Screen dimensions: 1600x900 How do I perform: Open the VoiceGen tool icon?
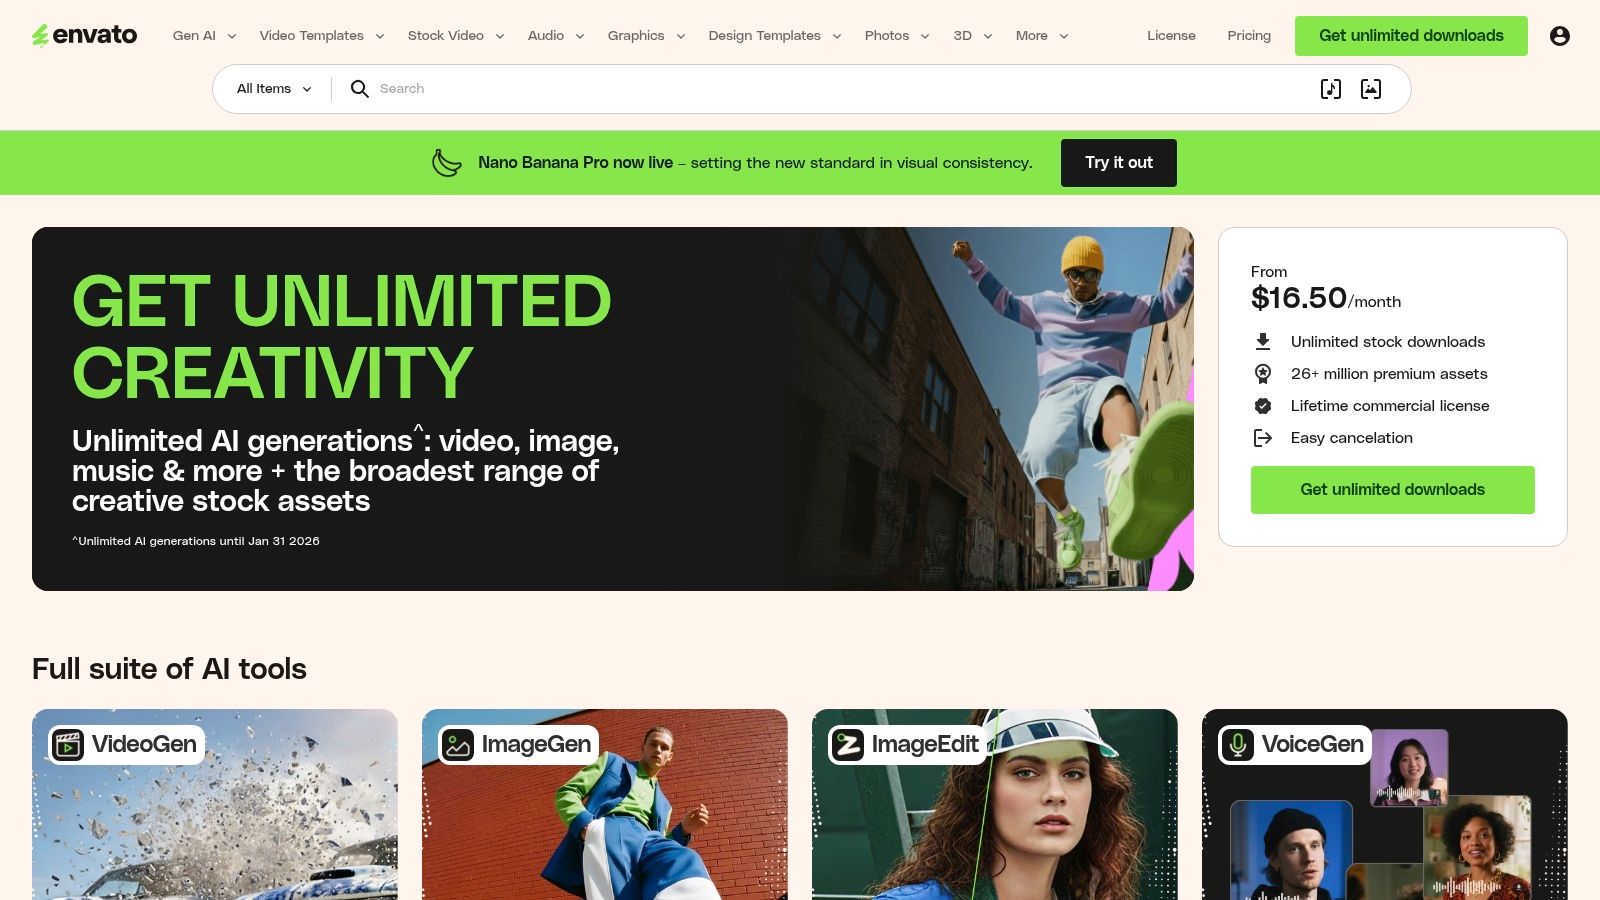pos(1237,744)
